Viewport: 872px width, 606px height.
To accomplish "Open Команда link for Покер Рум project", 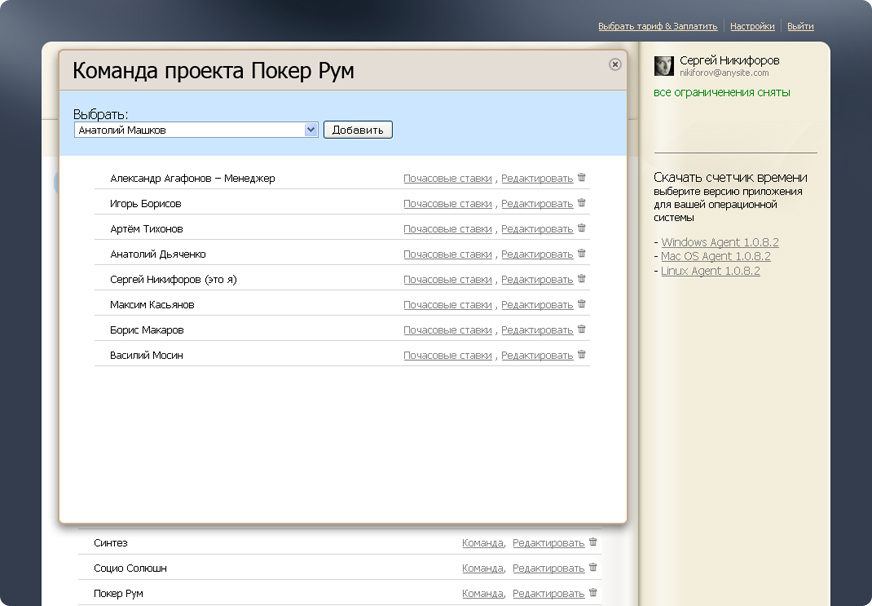I will coord(482,594).
